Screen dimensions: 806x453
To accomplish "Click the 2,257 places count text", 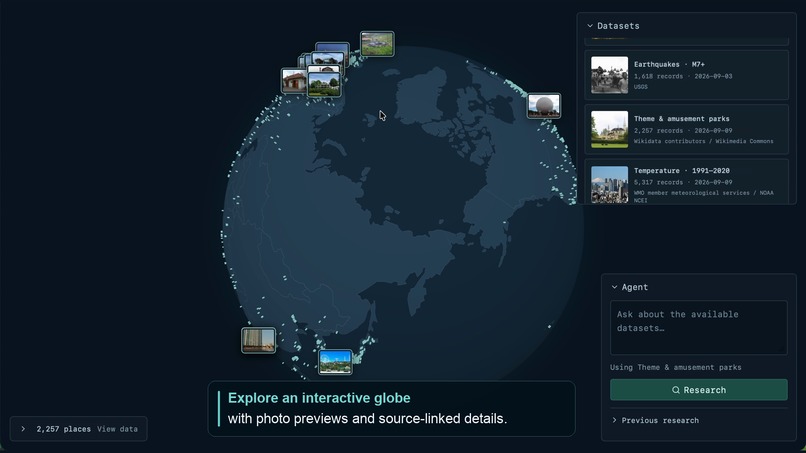I will (x=63, y=429).
